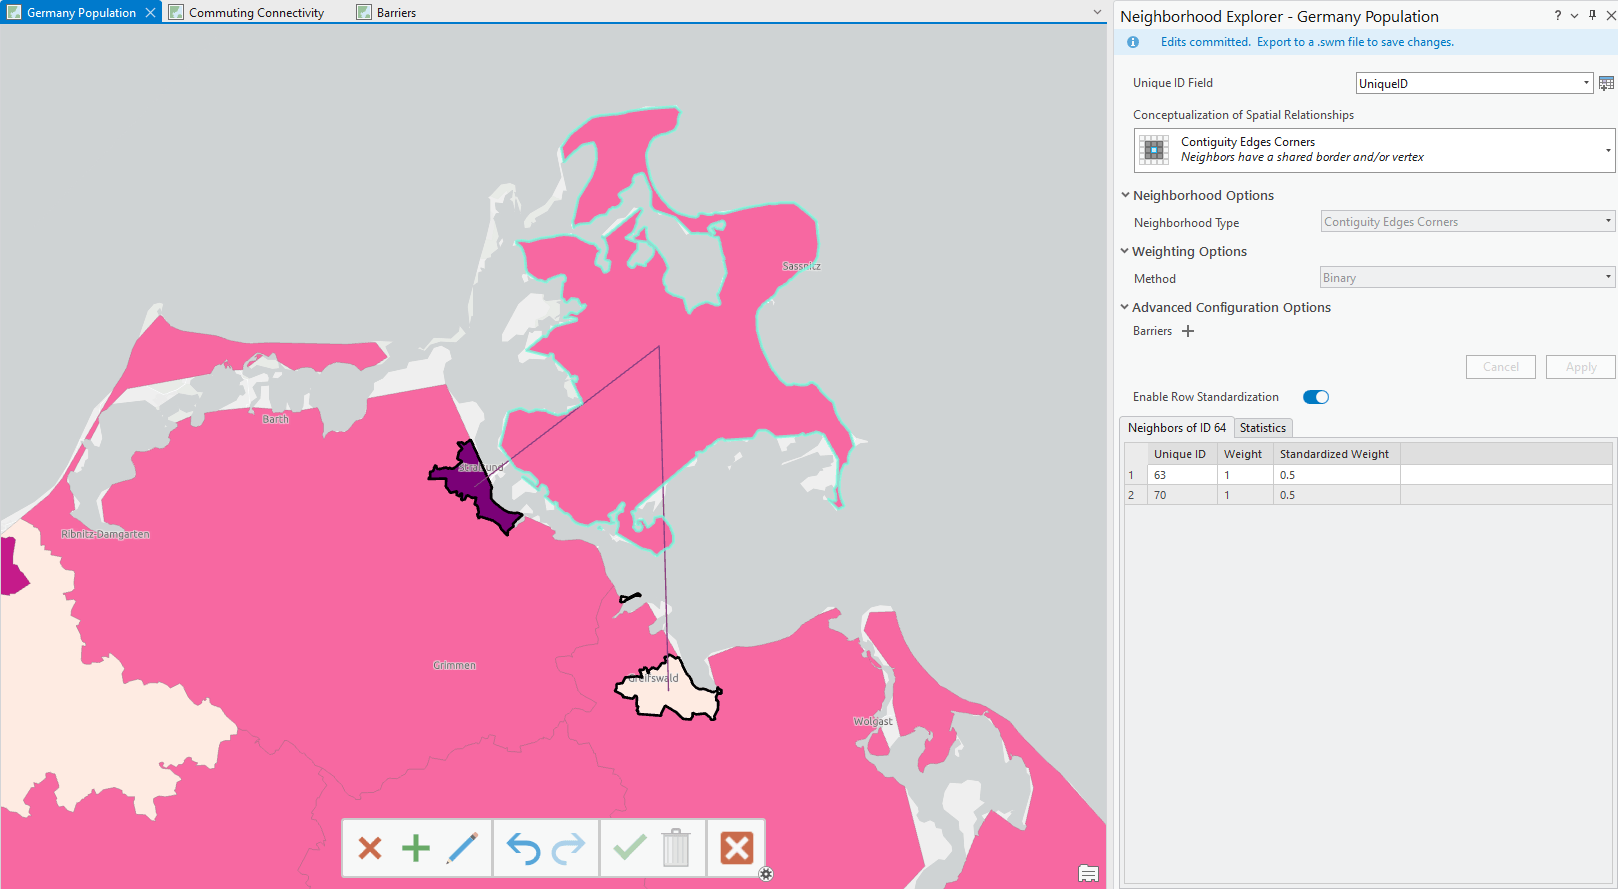Sort by the Unique ID column header
Screen dimensions: 1618x889
[1180, 454]
